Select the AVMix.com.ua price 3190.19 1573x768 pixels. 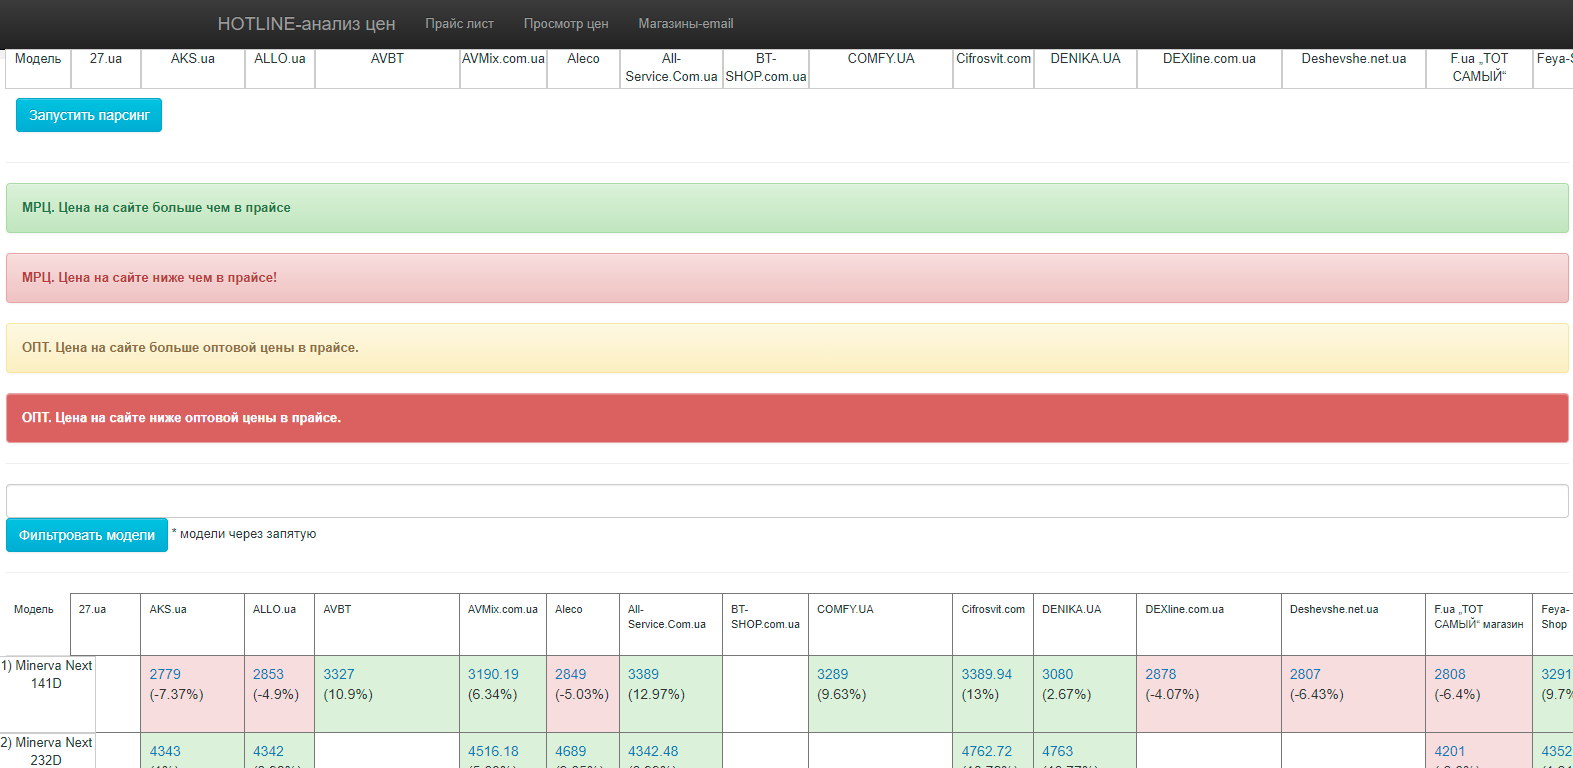point(493,674)
